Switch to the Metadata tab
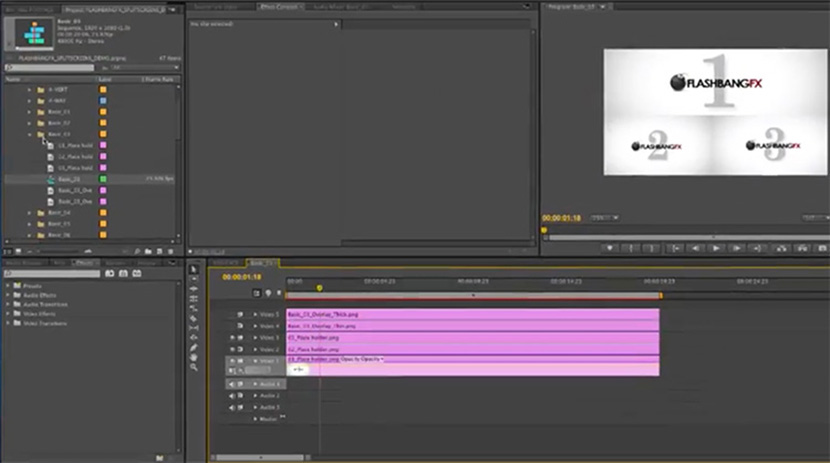This screenshot has width=830, height=463. point(403,7)
